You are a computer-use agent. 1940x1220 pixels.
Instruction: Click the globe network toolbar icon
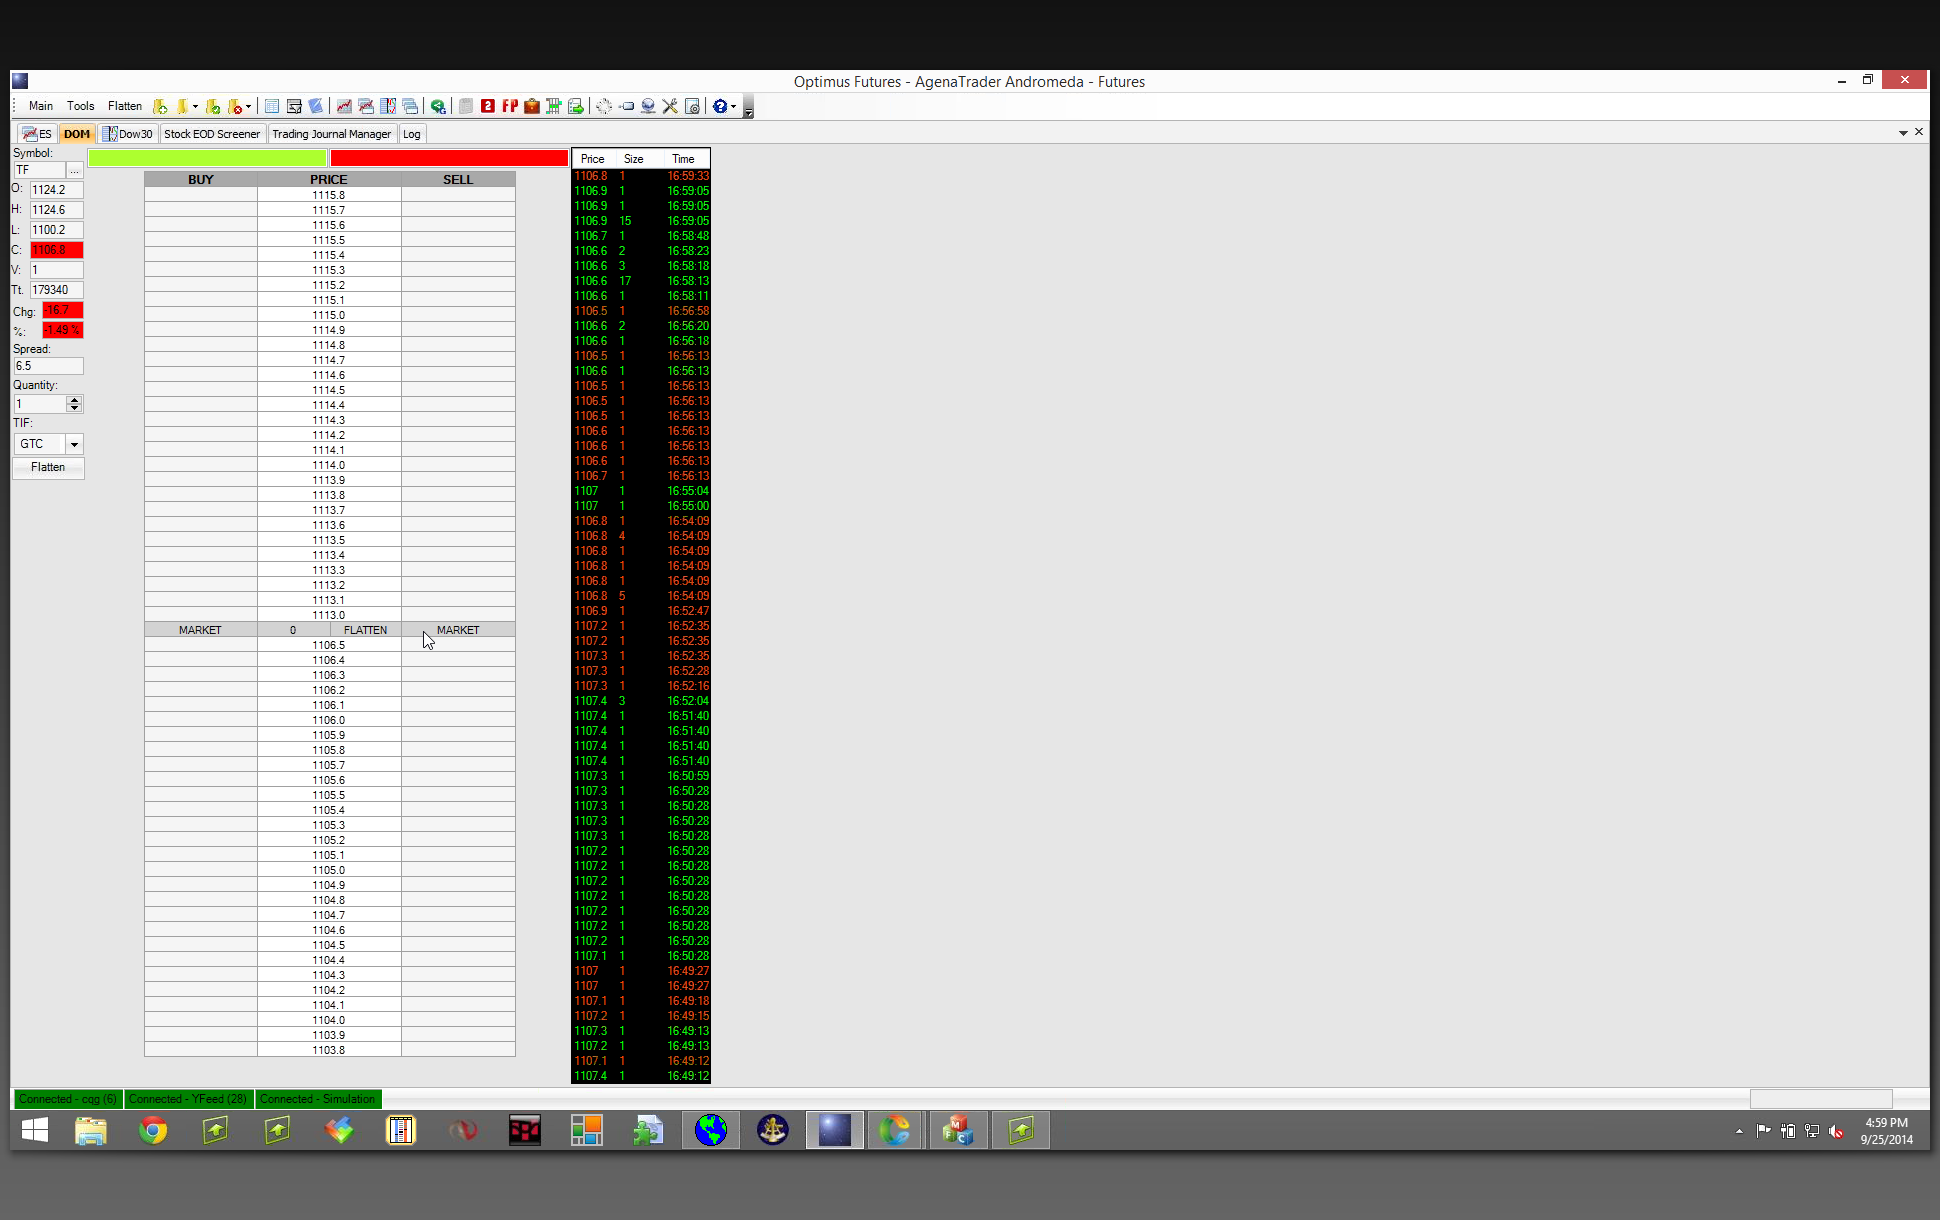648,106
